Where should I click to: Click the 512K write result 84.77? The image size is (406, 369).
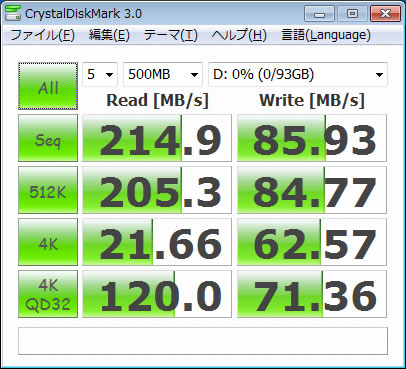click(312, 190)
